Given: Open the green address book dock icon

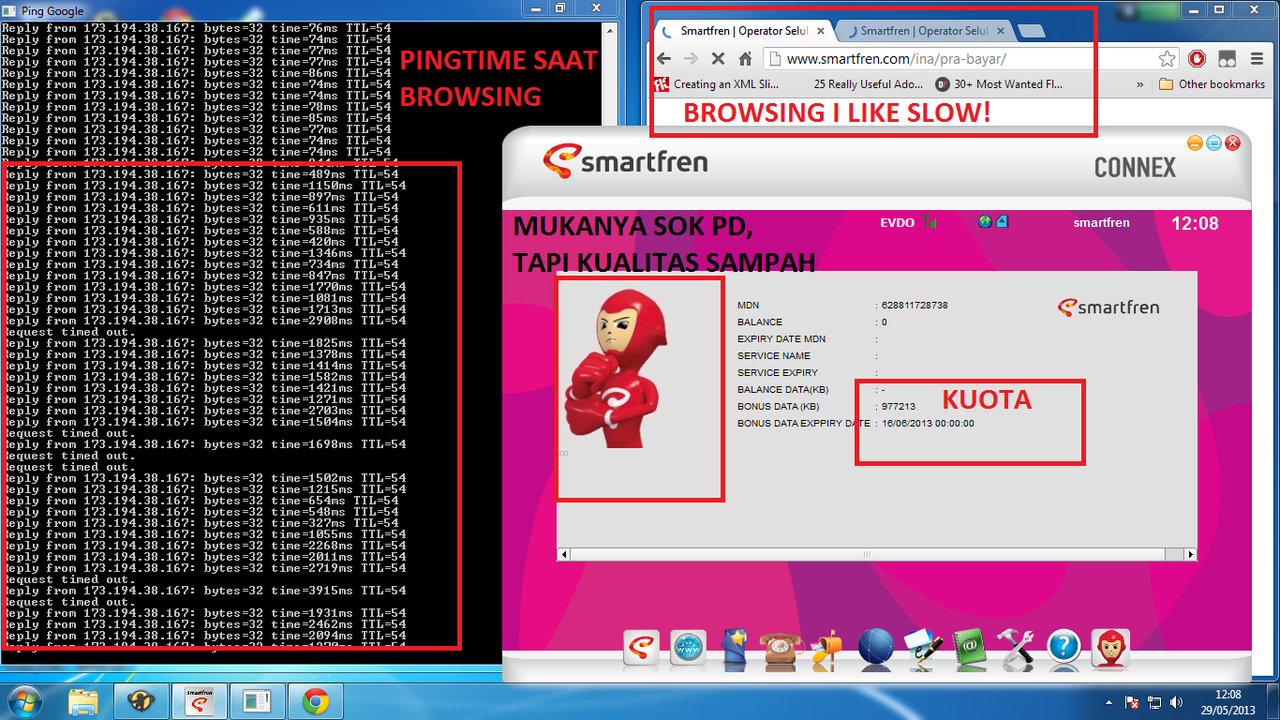Looking at the screenshot, I should pyautogui.click(x=970, y=648).
